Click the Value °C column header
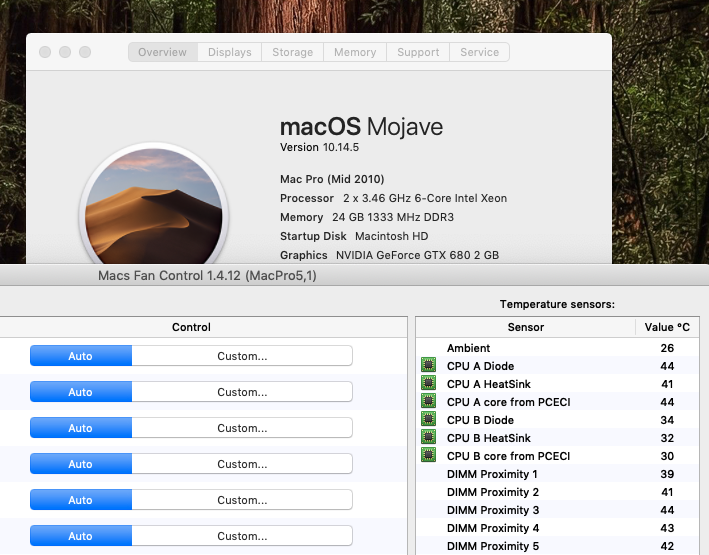Viewport: 709px width, 555px height. pos(667,327)
